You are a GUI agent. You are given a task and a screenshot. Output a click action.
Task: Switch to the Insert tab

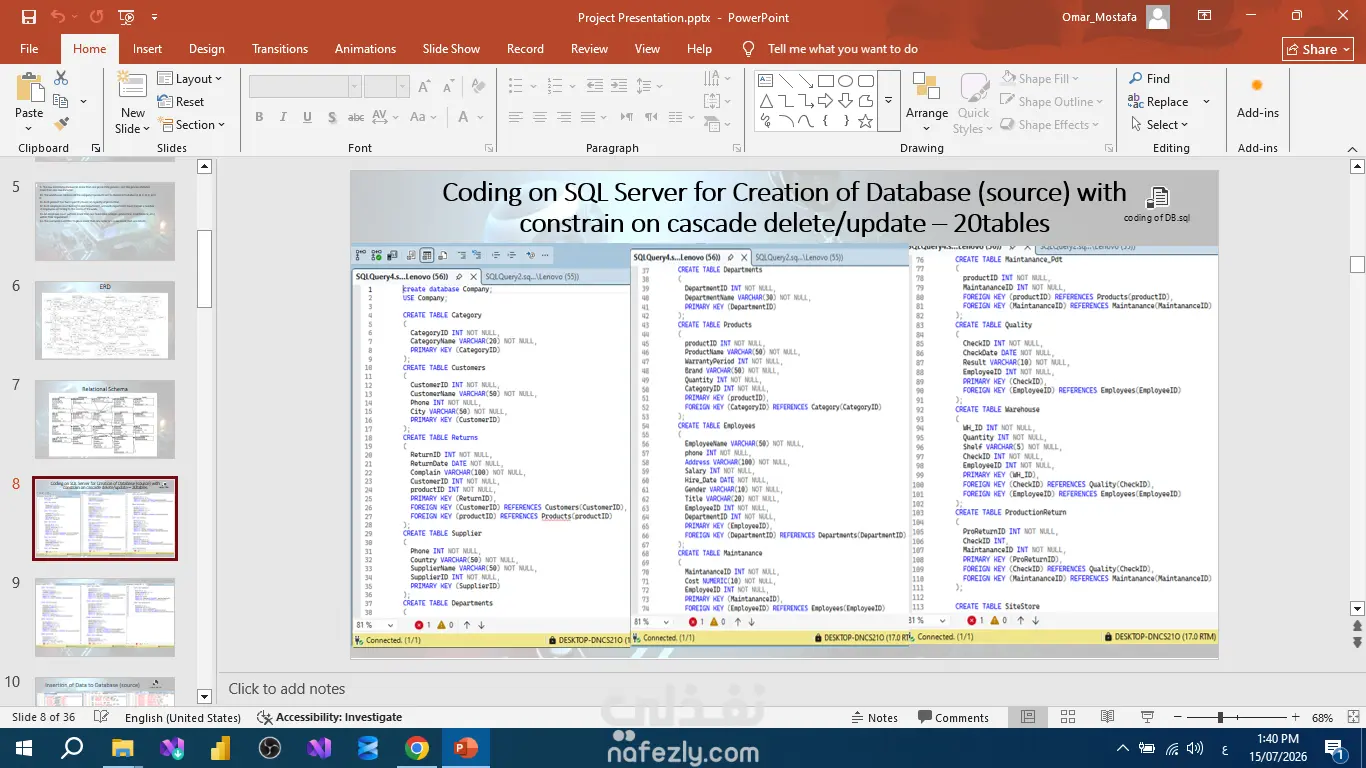[x=147, y=49]
